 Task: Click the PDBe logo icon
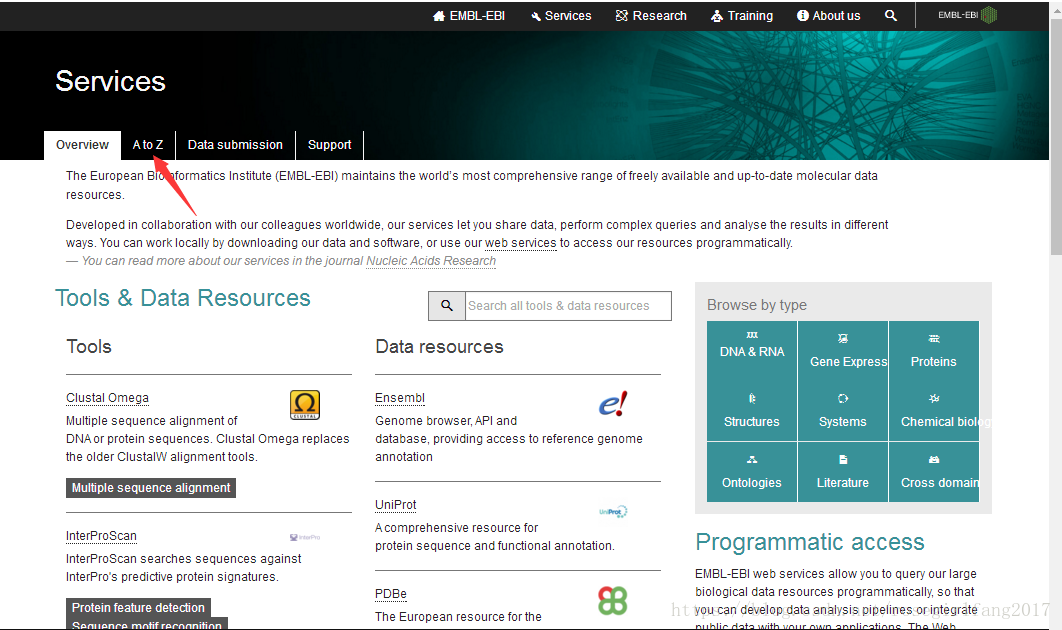(x=613, y=601)
